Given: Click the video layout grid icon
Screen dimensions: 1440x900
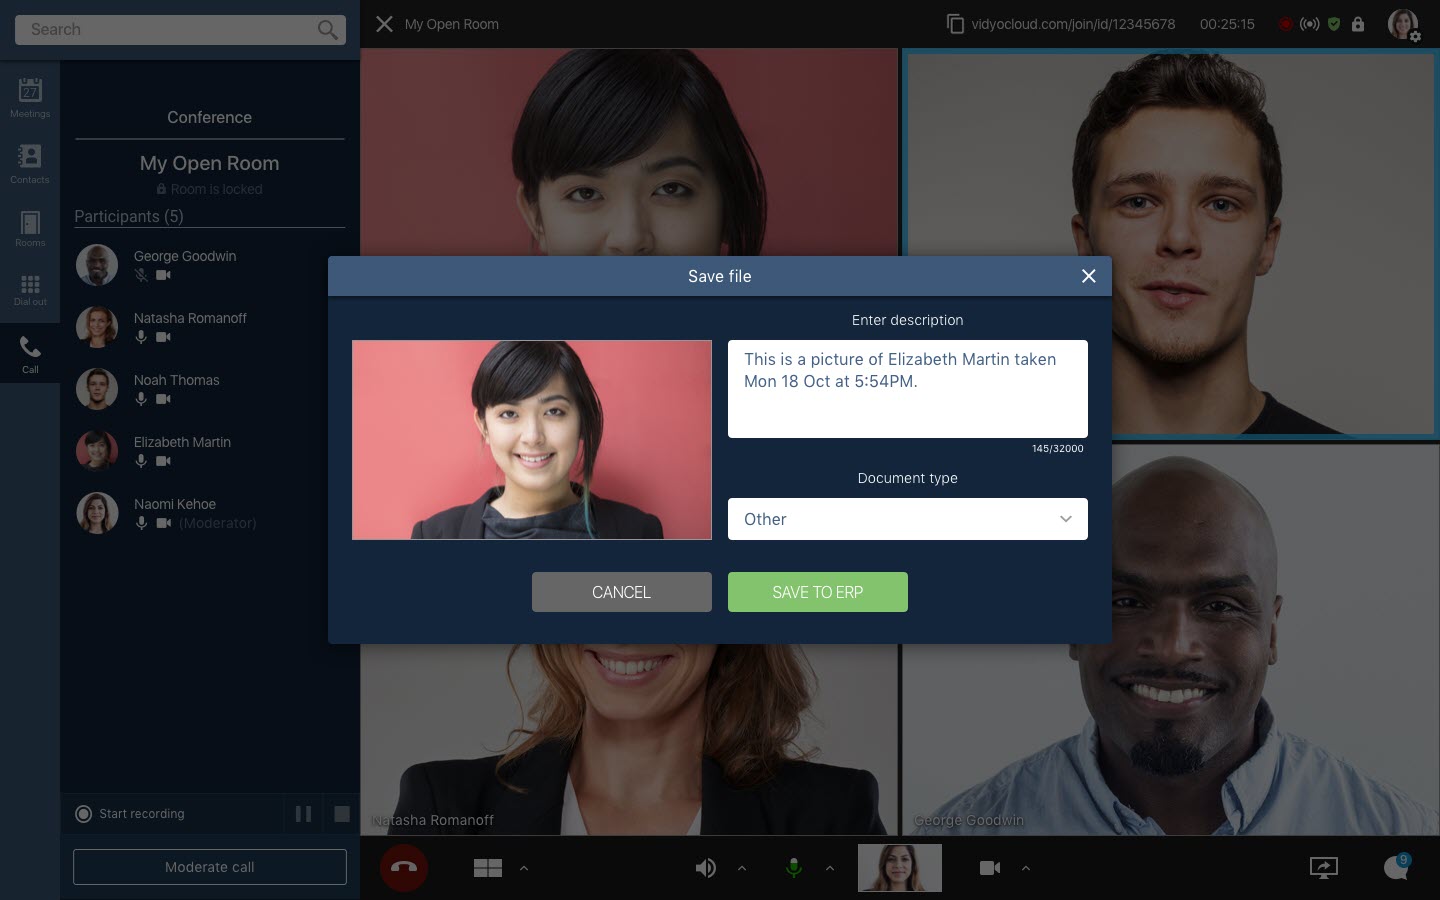Looking at the screenshot, I should tap(488, 868).
